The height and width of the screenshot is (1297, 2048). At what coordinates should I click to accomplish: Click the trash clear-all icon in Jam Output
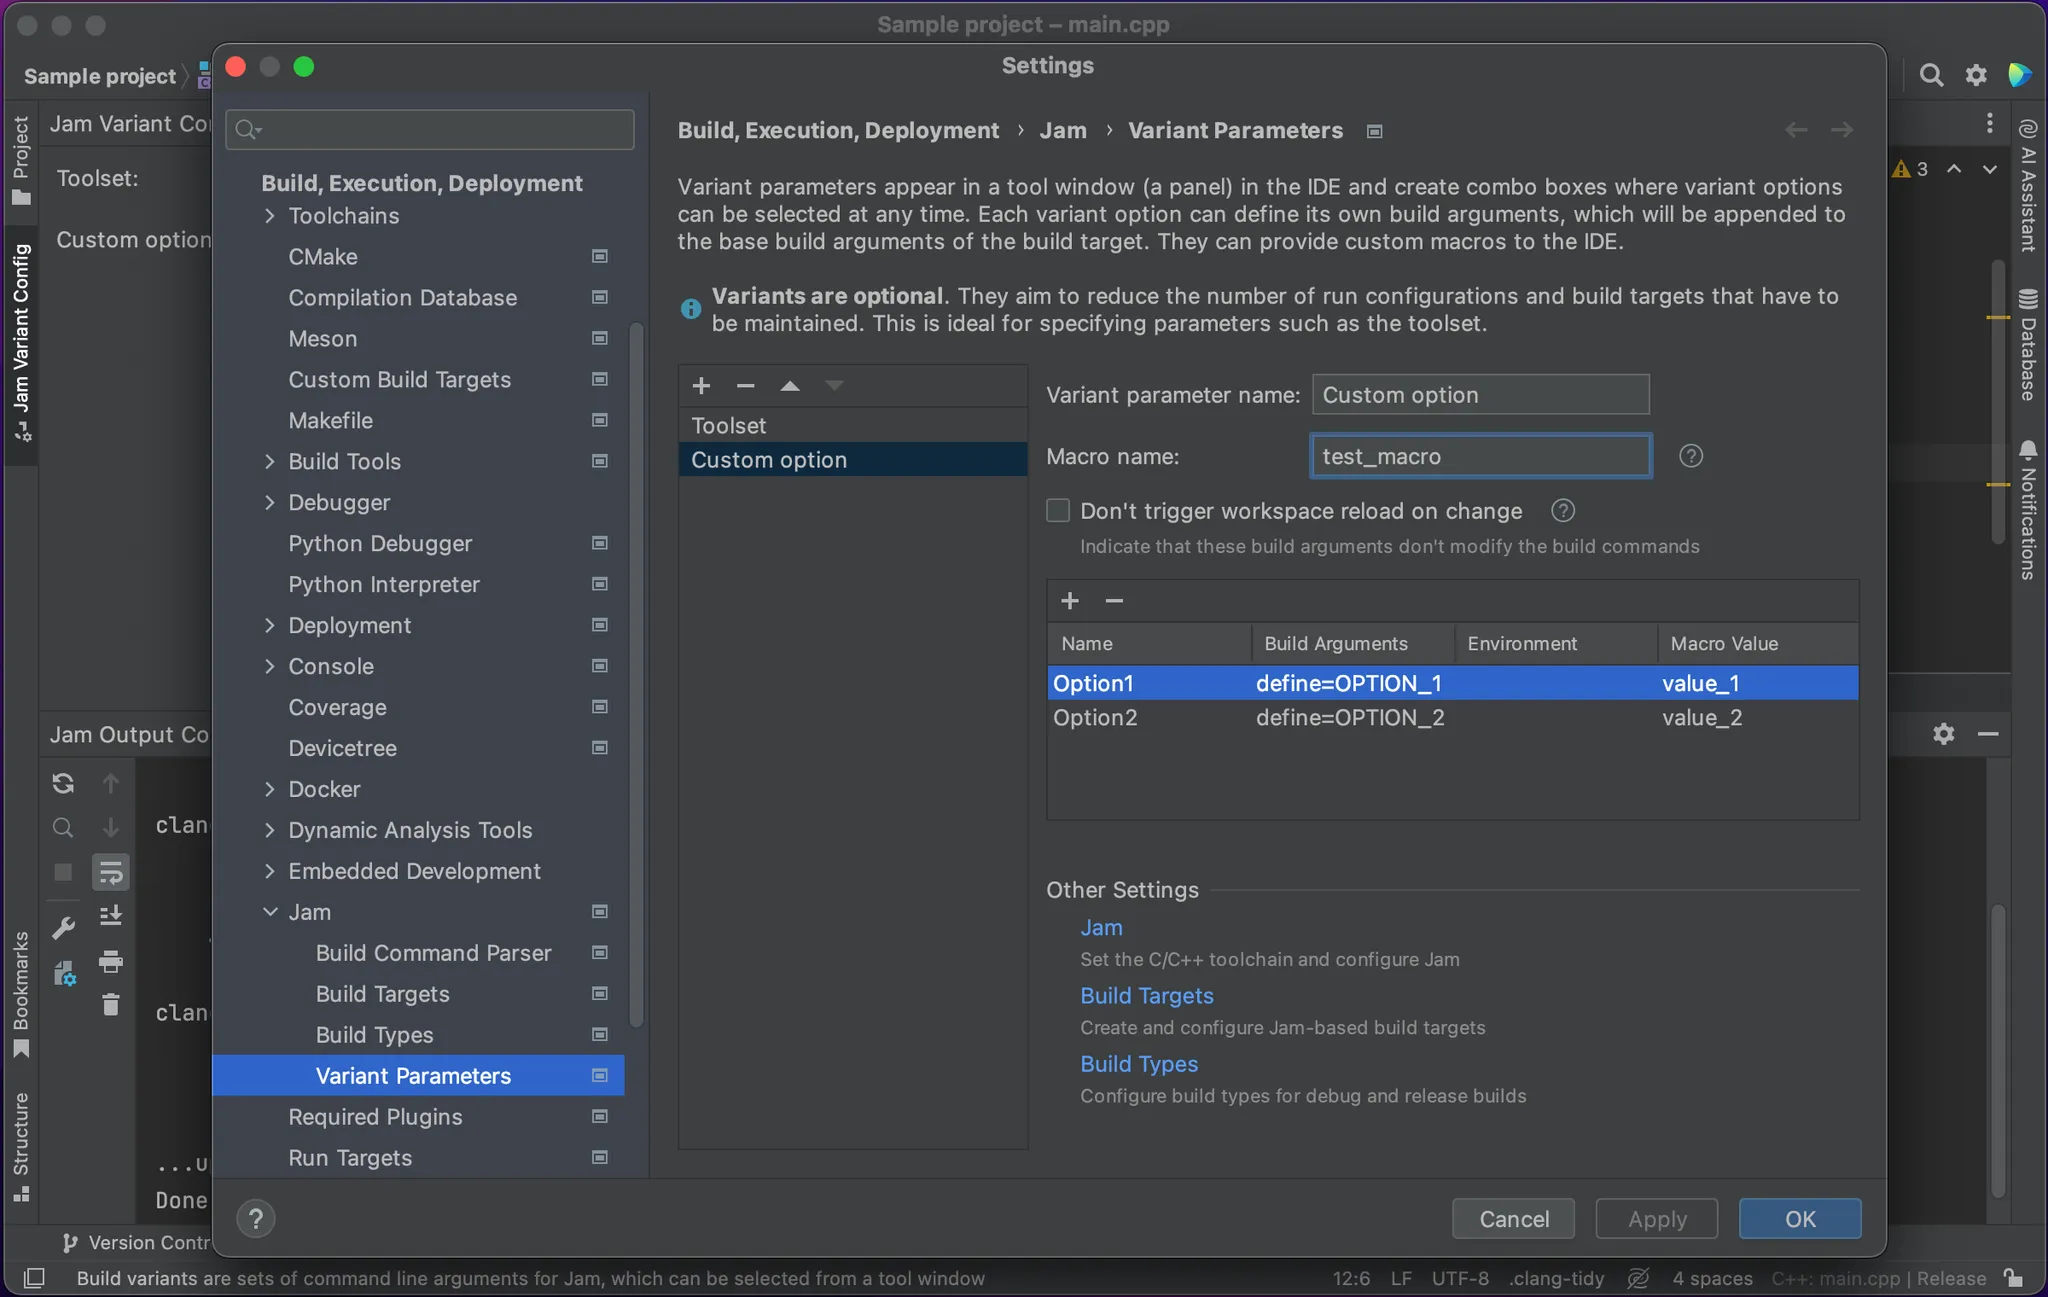[x=110, y=1004]
